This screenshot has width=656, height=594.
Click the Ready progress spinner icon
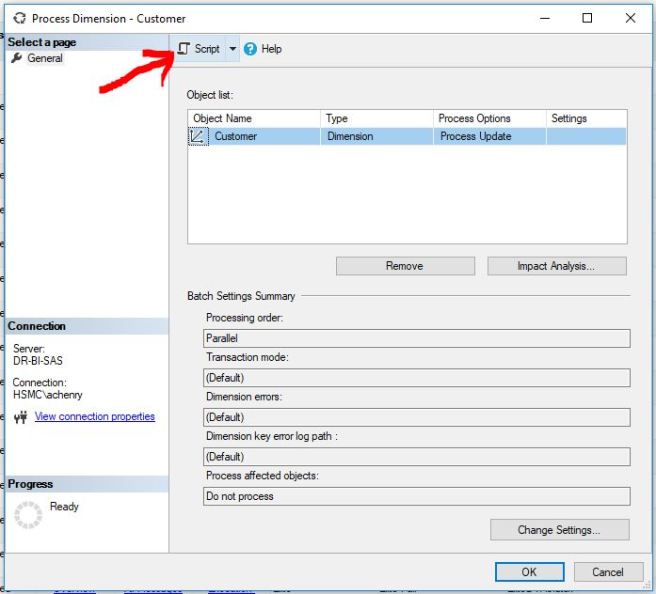tap(29, 515)
